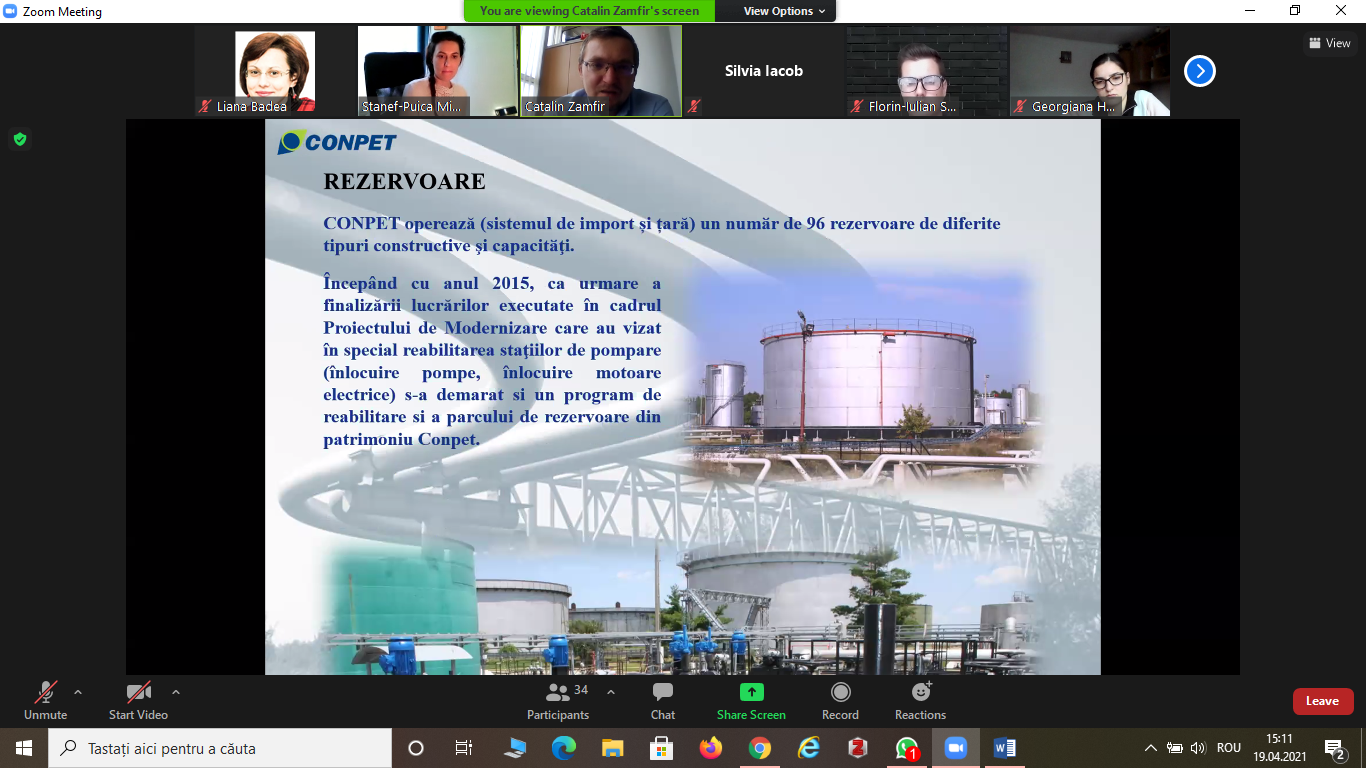Click REZERVOARE slide heading
The width and height of the screenshot is (1366, 768).
404,182
